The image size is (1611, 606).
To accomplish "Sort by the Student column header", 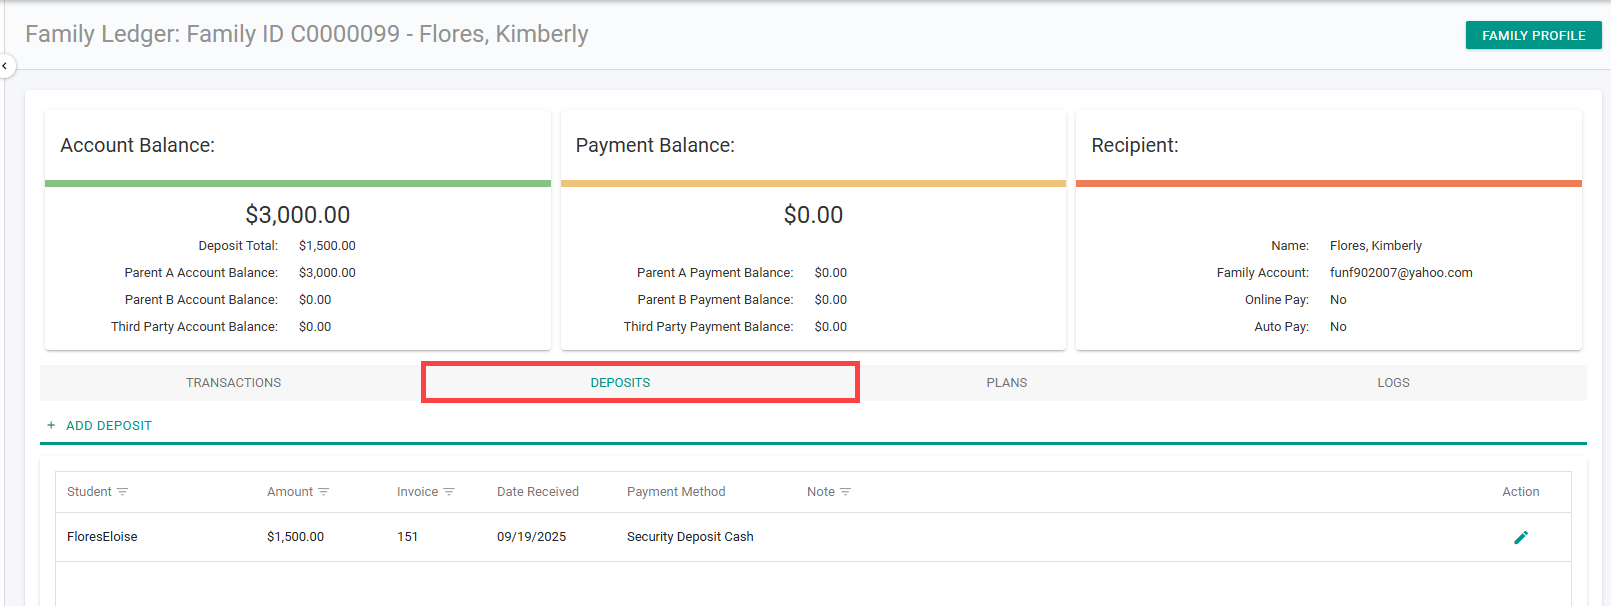I will (x=89, y=492).
